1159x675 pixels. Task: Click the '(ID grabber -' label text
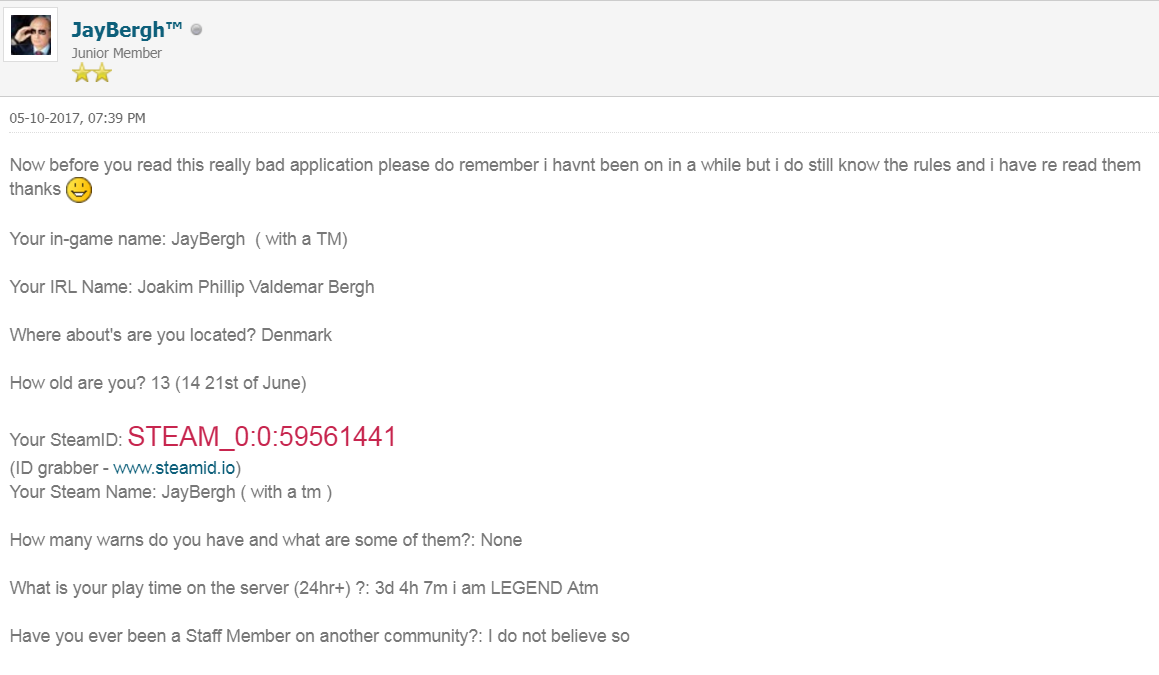[x=59, y=468]
